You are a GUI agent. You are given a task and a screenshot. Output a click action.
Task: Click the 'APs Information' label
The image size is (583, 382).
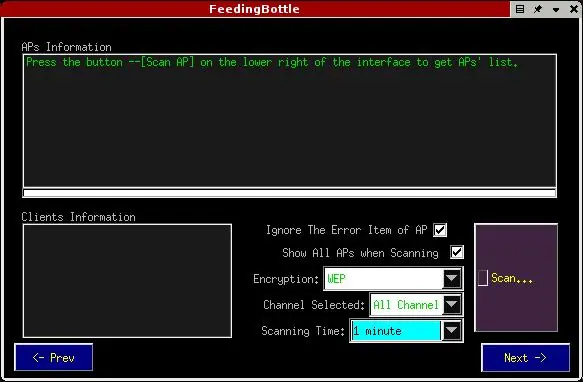coord(67,47)
